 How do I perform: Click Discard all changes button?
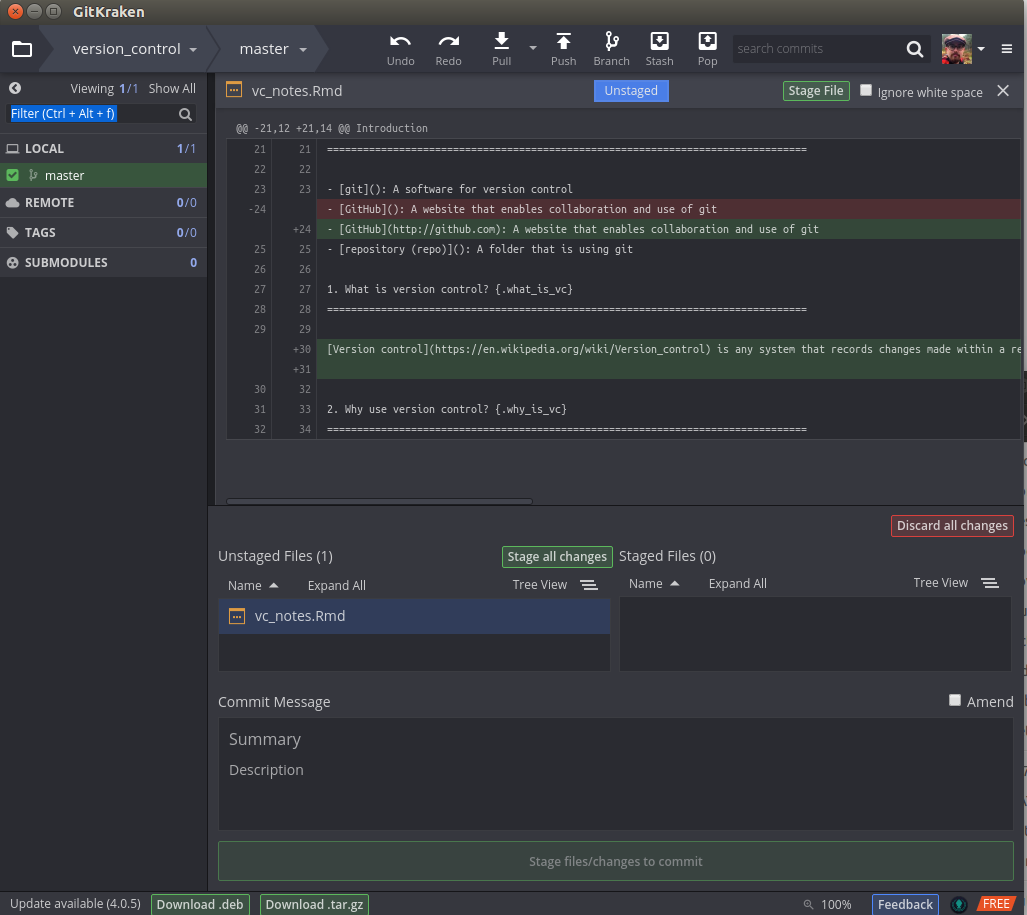[952, 526]
